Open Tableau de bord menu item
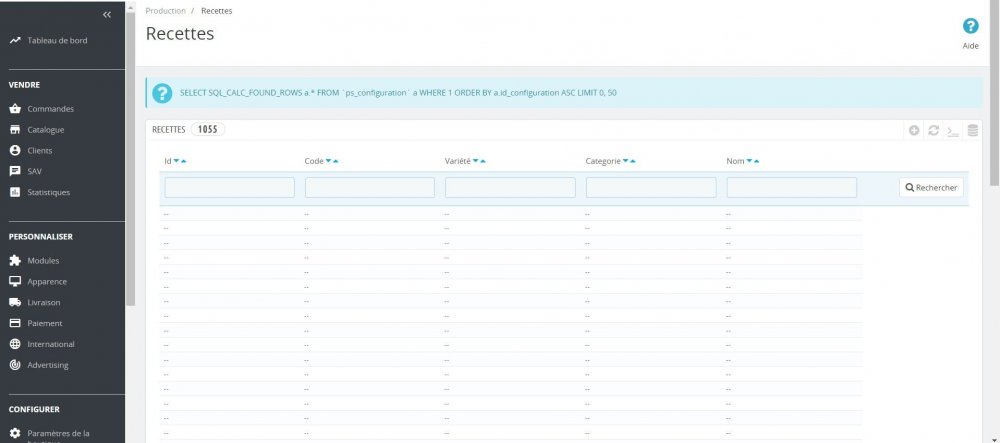 [x=57, y=40]
